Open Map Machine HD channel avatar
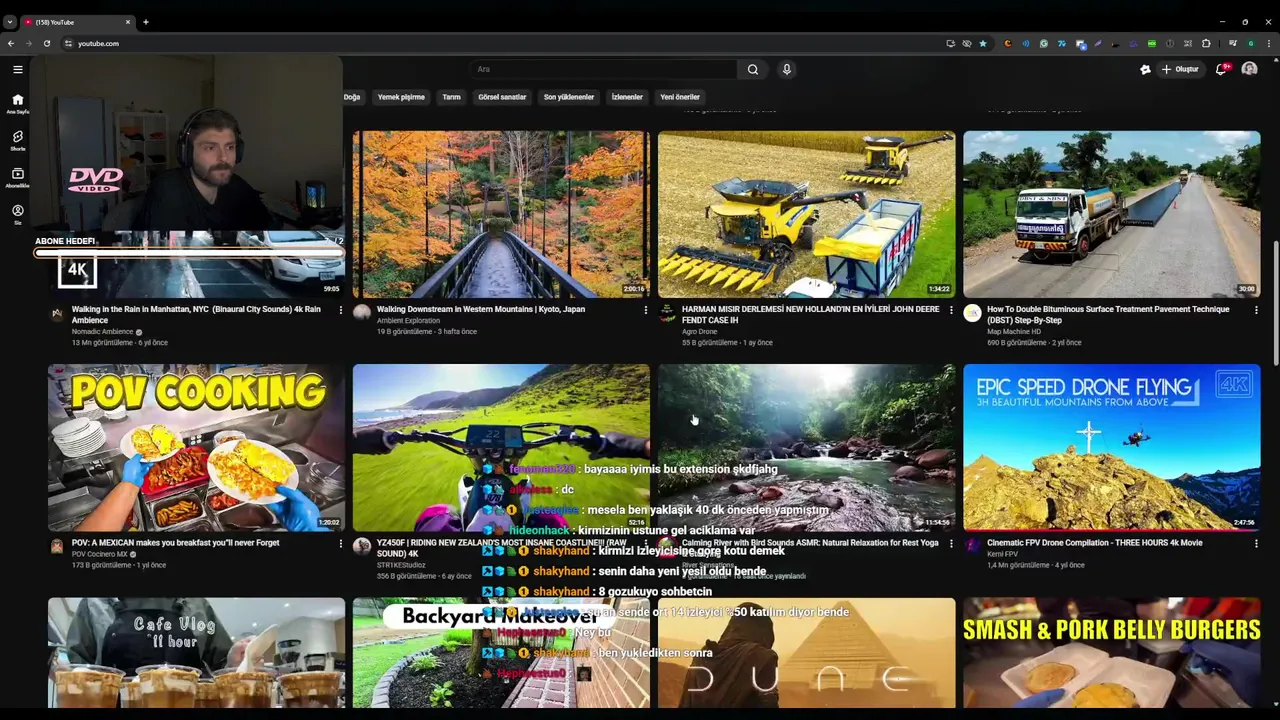The height and width of the screenshot is (720, 1280). pyautogui.click(x=972, y=313)
